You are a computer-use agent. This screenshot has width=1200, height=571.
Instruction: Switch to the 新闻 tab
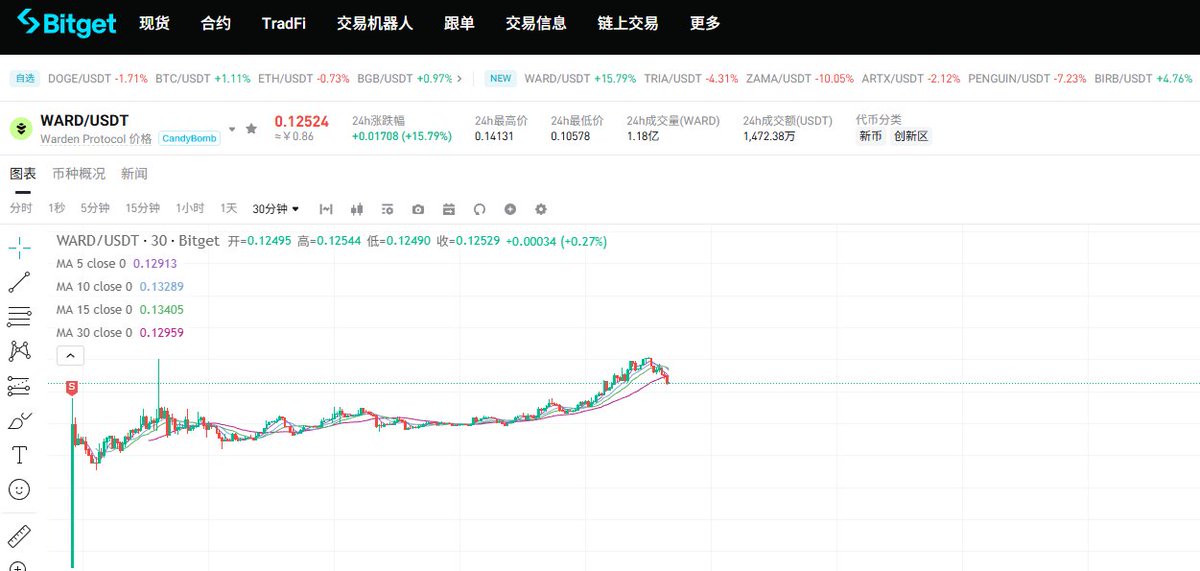[x=134, y=173]
